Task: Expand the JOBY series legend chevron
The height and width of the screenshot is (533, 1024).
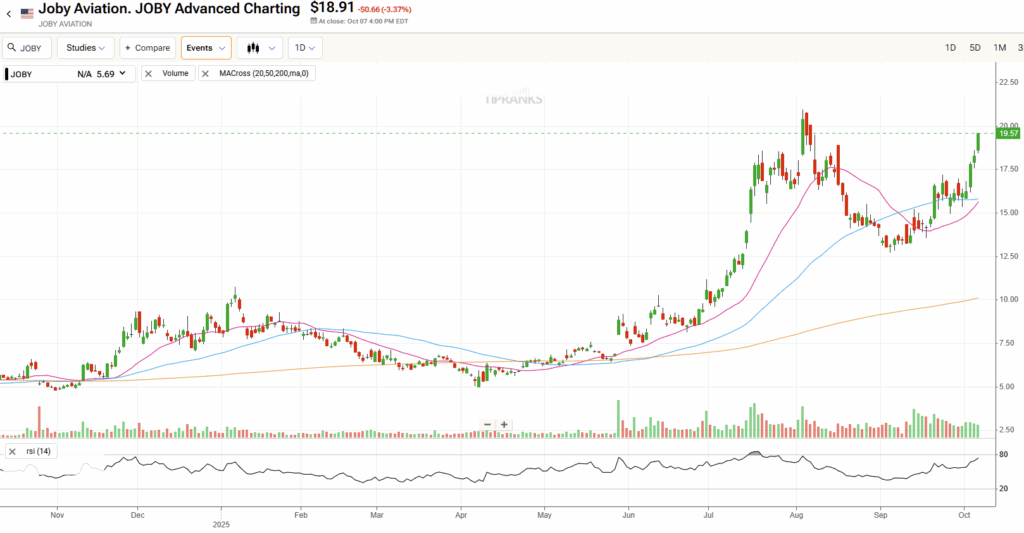Action: [123, 73]
